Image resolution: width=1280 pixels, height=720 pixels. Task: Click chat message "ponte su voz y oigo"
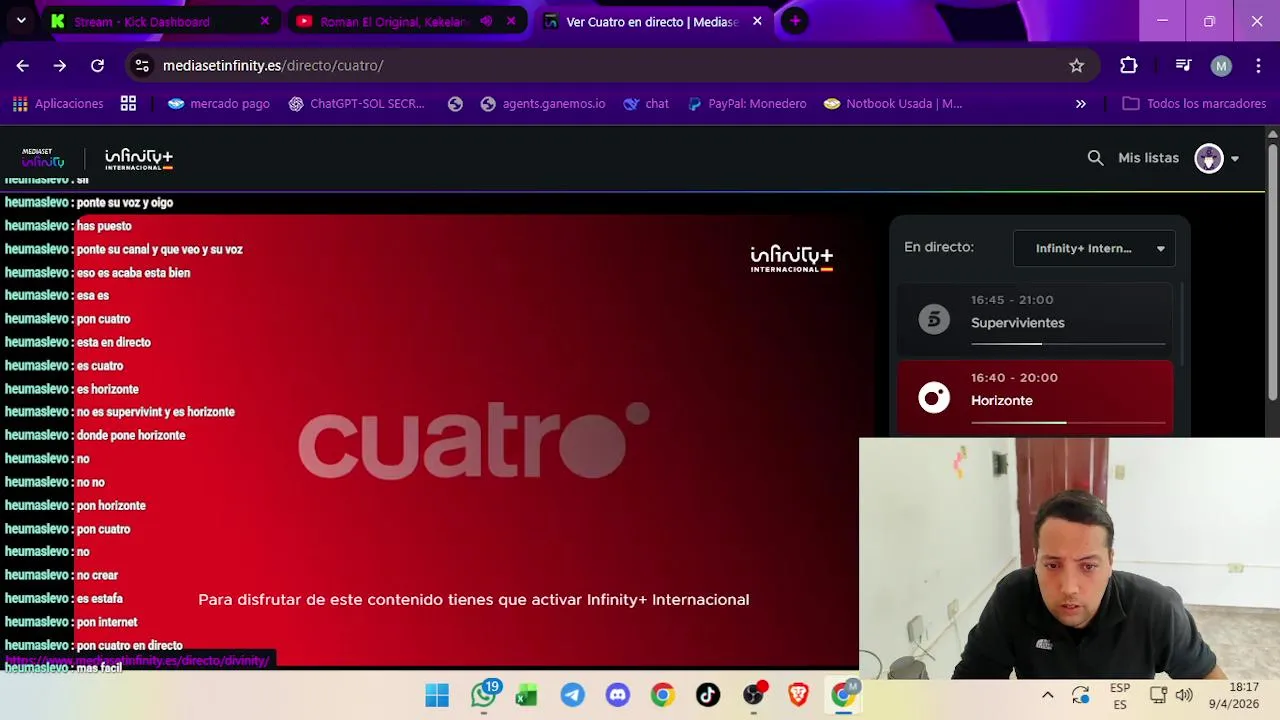click(x=125, y=202)
